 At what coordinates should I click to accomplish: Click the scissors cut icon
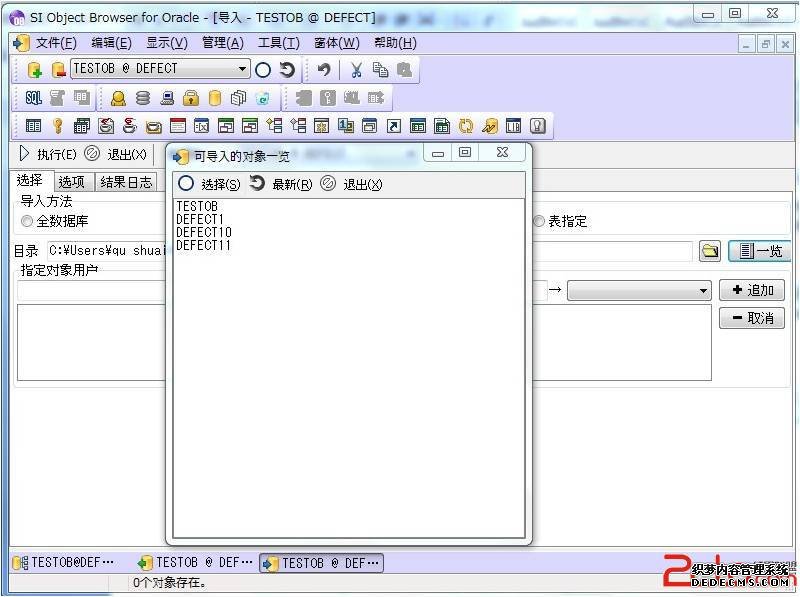pyautogui.click(x=355, y=69)
